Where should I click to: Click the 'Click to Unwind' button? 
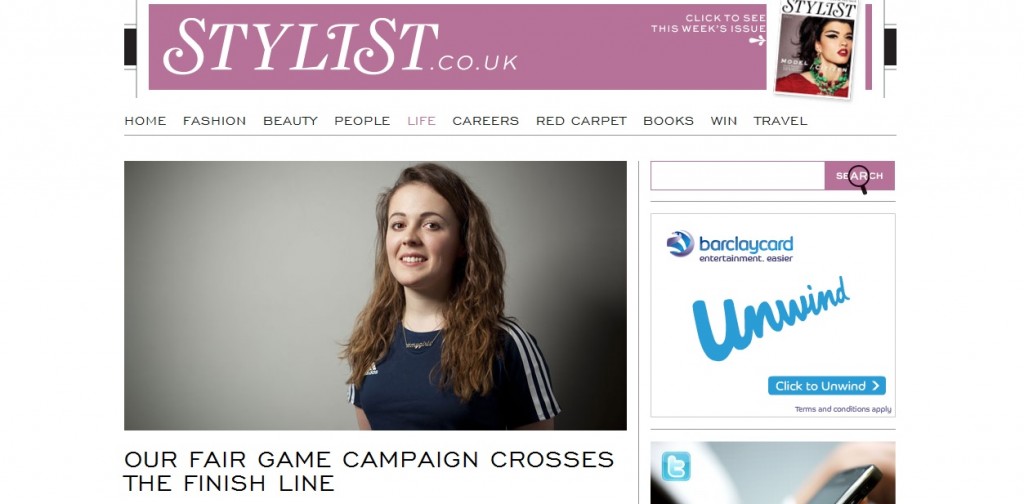pyautogui.click(x=827, y=386)
